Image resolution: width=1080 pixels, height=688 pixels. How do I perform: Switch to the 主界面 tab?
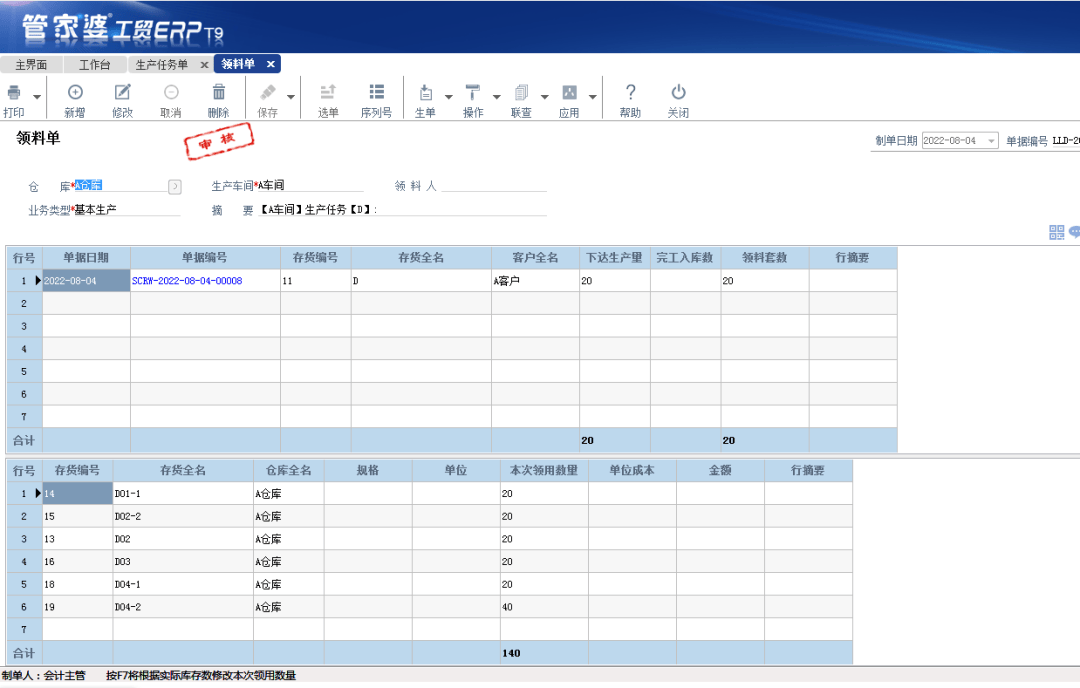tap(31, 65)
